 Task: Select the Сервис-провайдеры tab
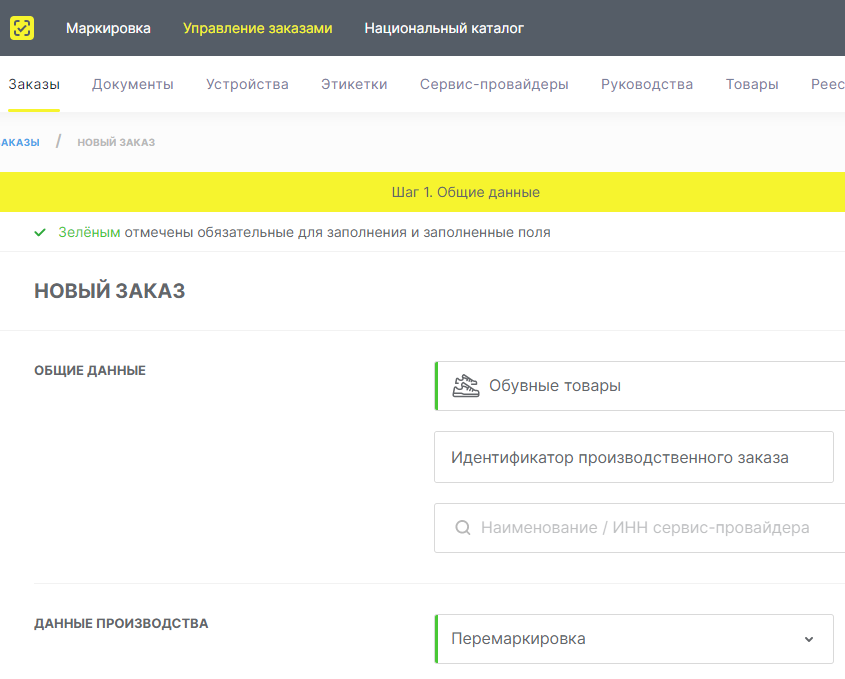[494, 84]
